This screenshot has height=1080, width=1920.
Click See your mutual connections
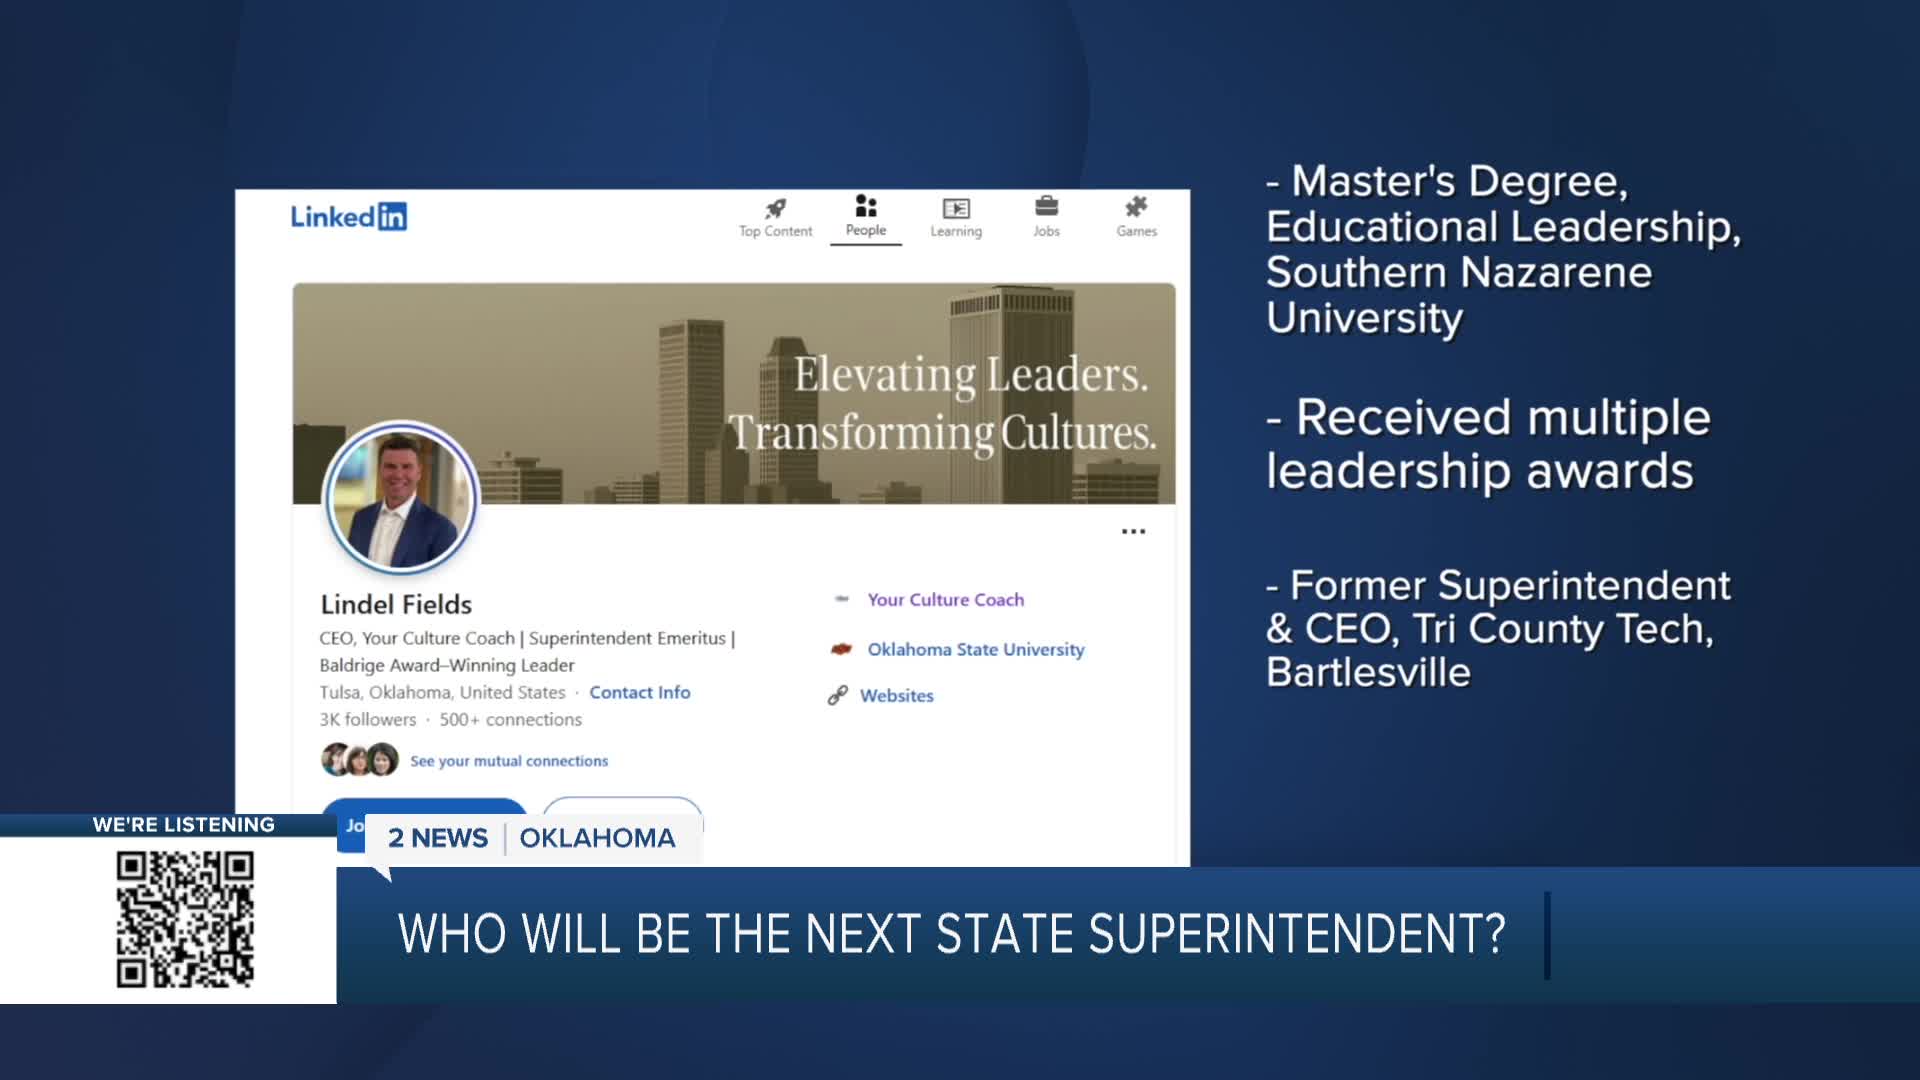(508, 761)
